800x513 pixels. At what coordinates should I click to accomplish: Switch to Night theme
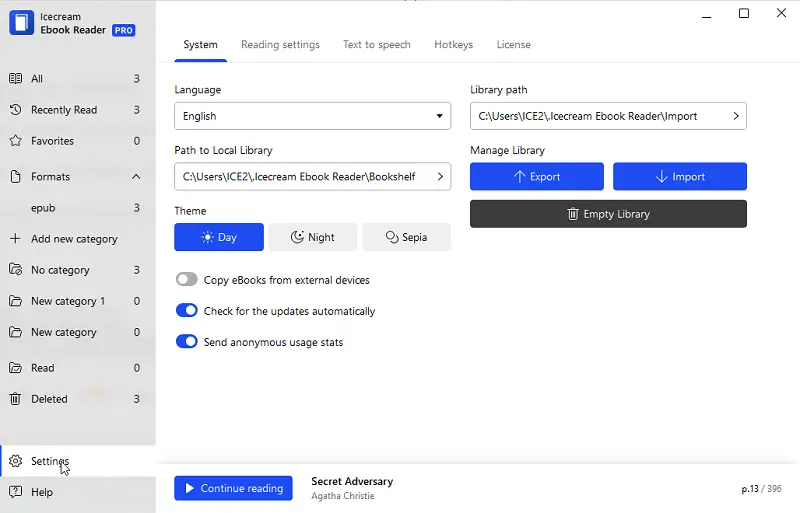pyautogui.click(x=312, y=237)
